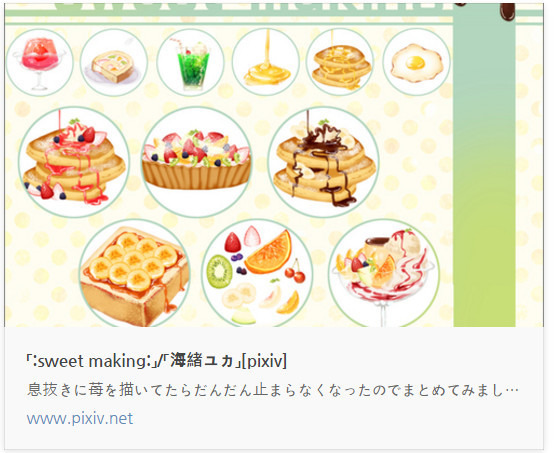Open the sweet making pixiv title
The width and height of the screenshot is (555, 453).
click(156, 361)
